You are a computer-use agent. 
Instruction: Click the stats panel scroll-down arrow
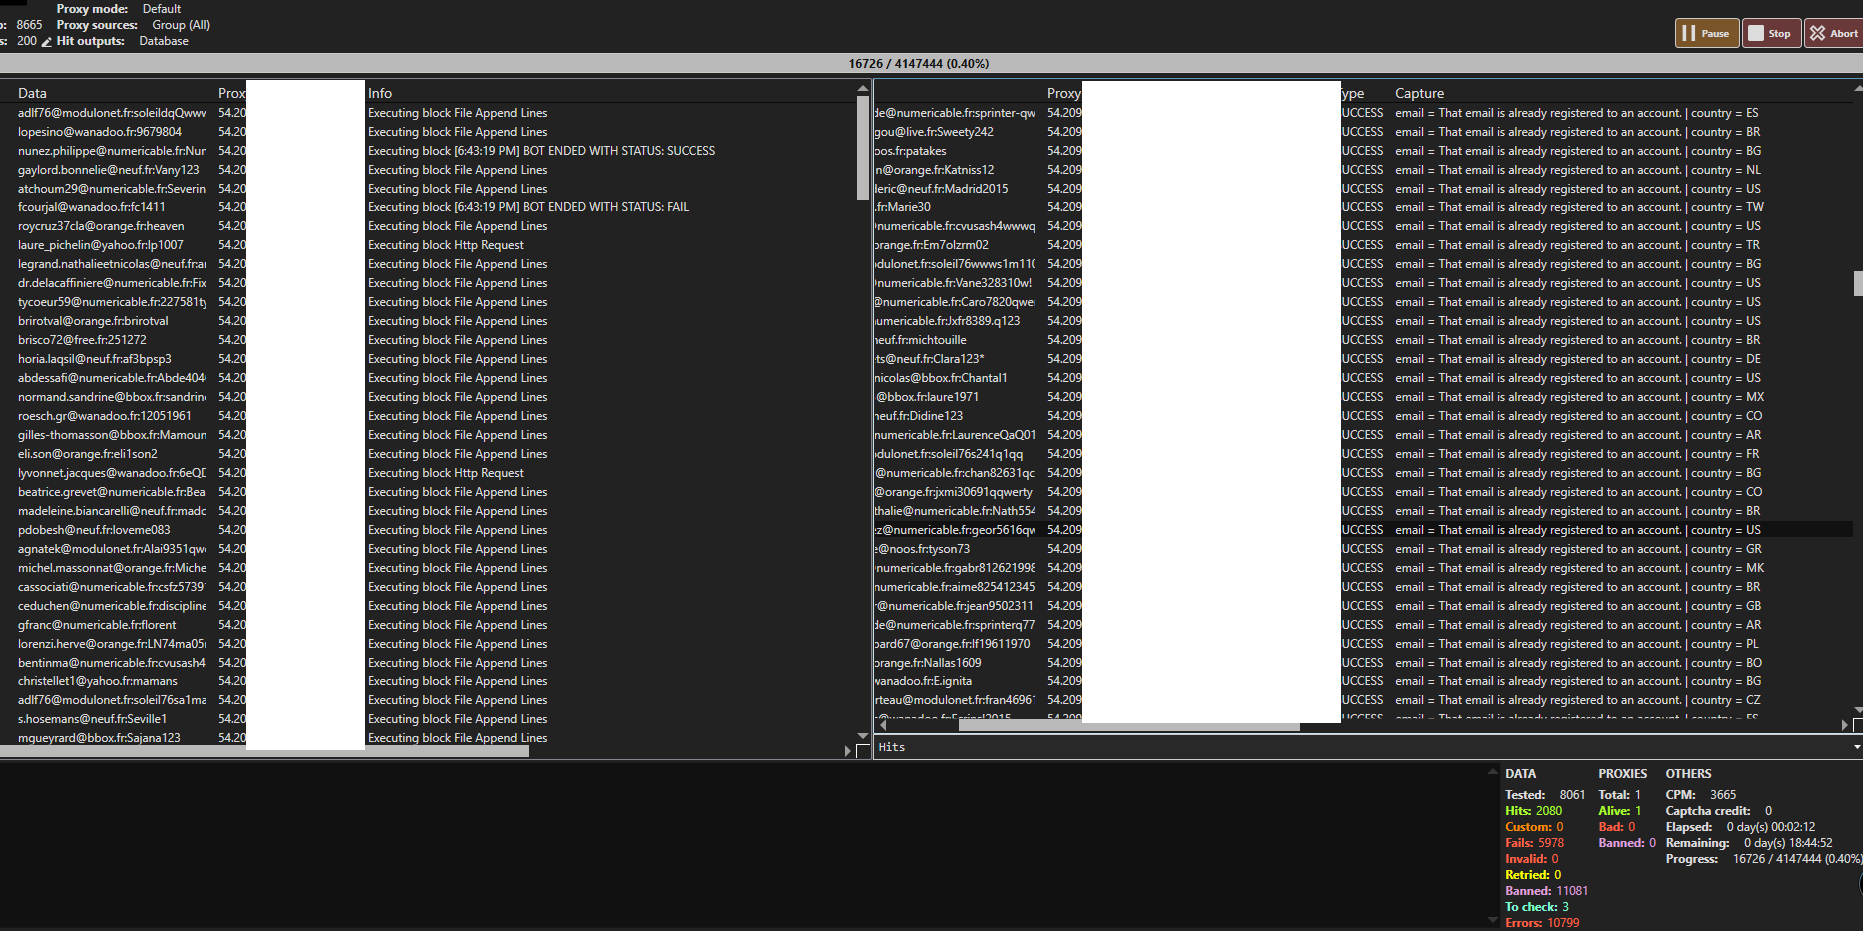click(1493, 920)
